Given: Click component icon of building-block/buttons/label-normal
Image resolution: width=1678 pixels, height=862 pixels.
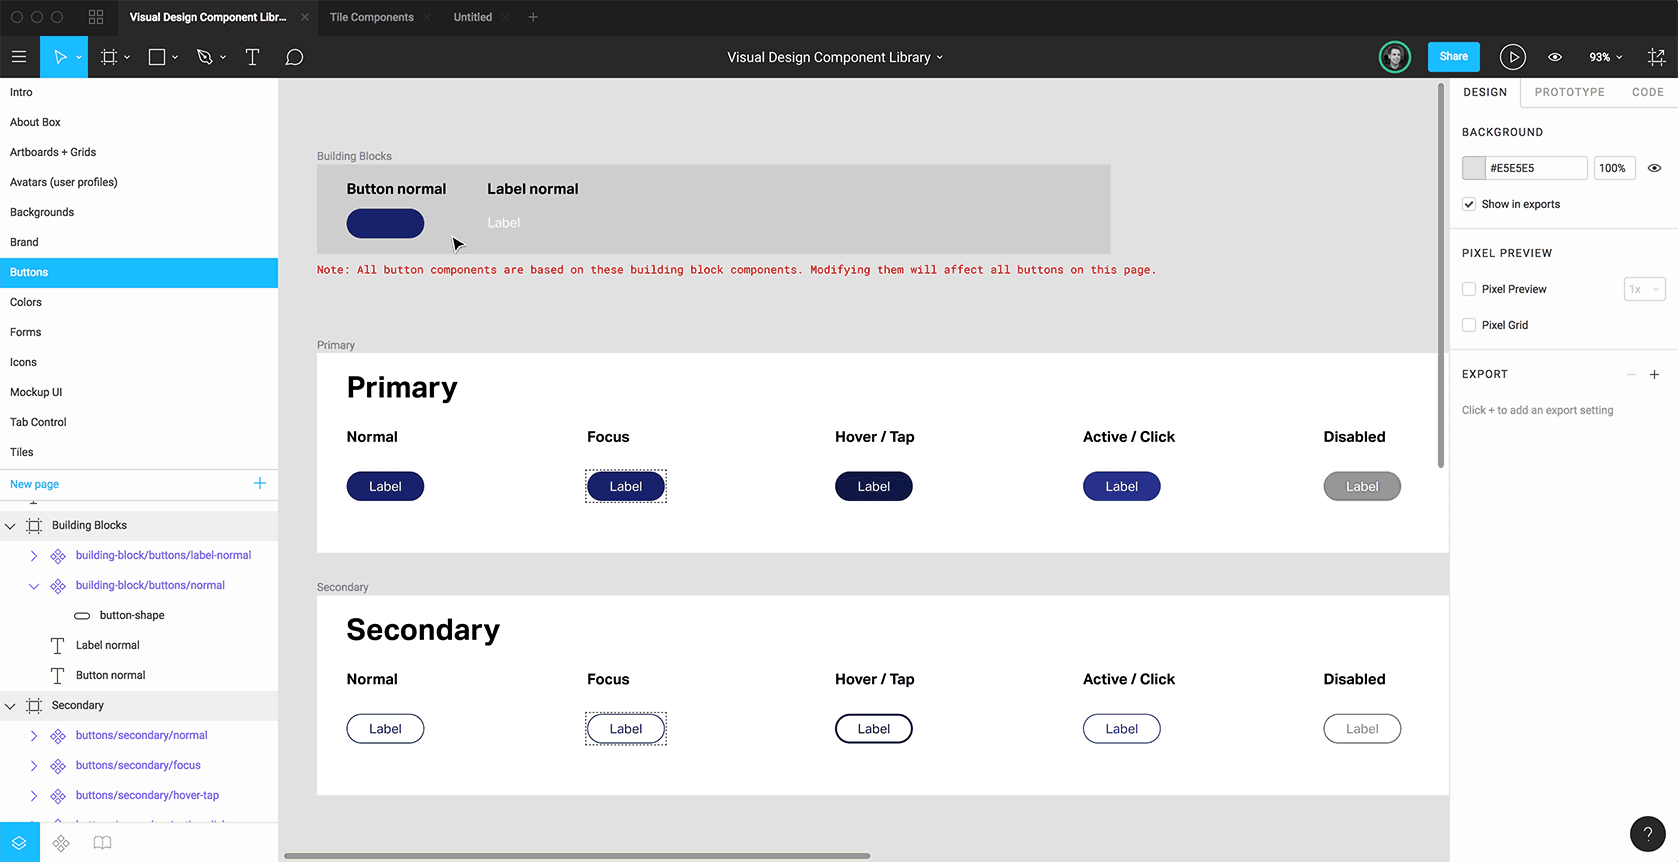Looking at the screenshot, I should pyautogui.click(x=58, y=556).
